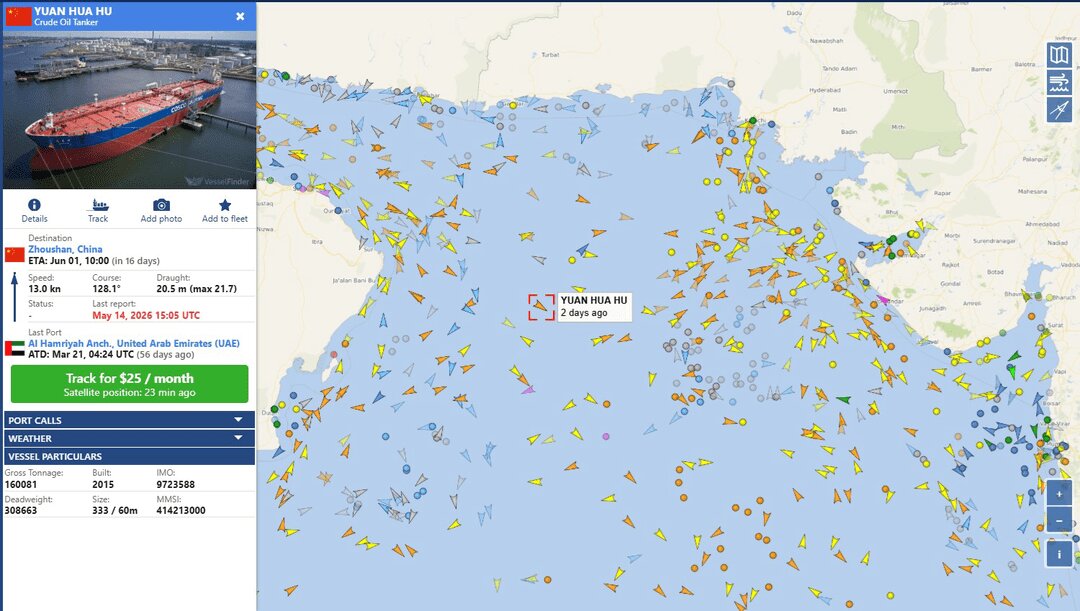Open the map layers icon

tap(1059, 54)
